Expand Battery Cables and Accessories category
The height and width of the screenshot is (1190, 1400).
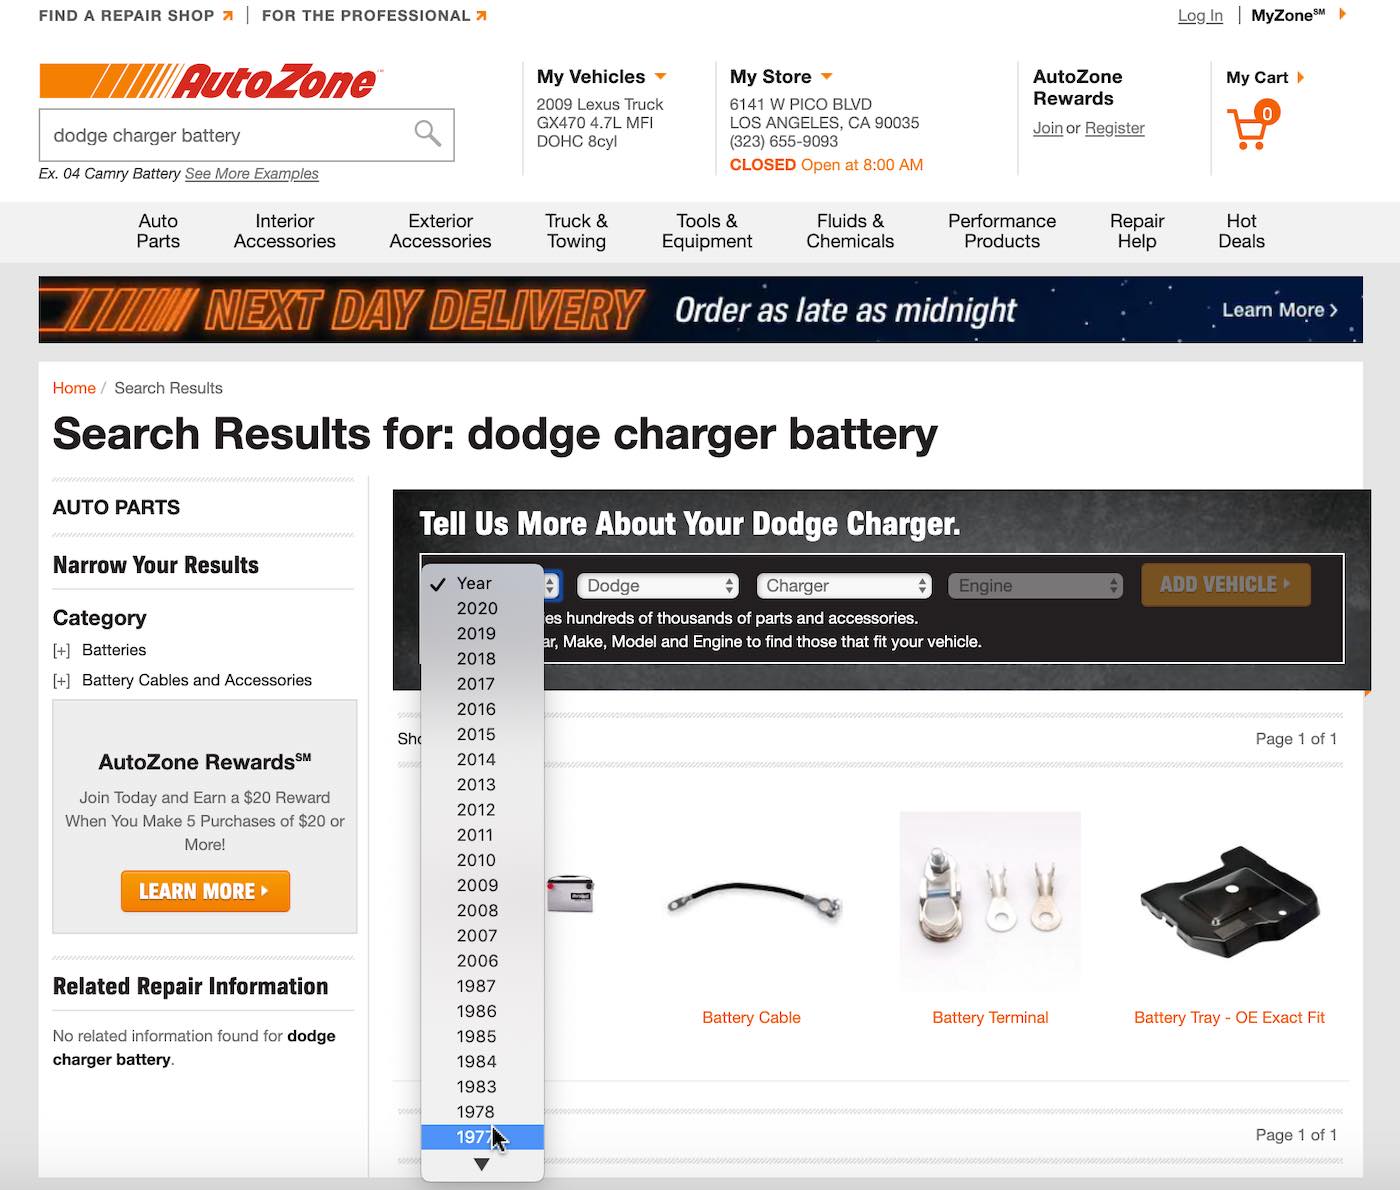[62, 681]
